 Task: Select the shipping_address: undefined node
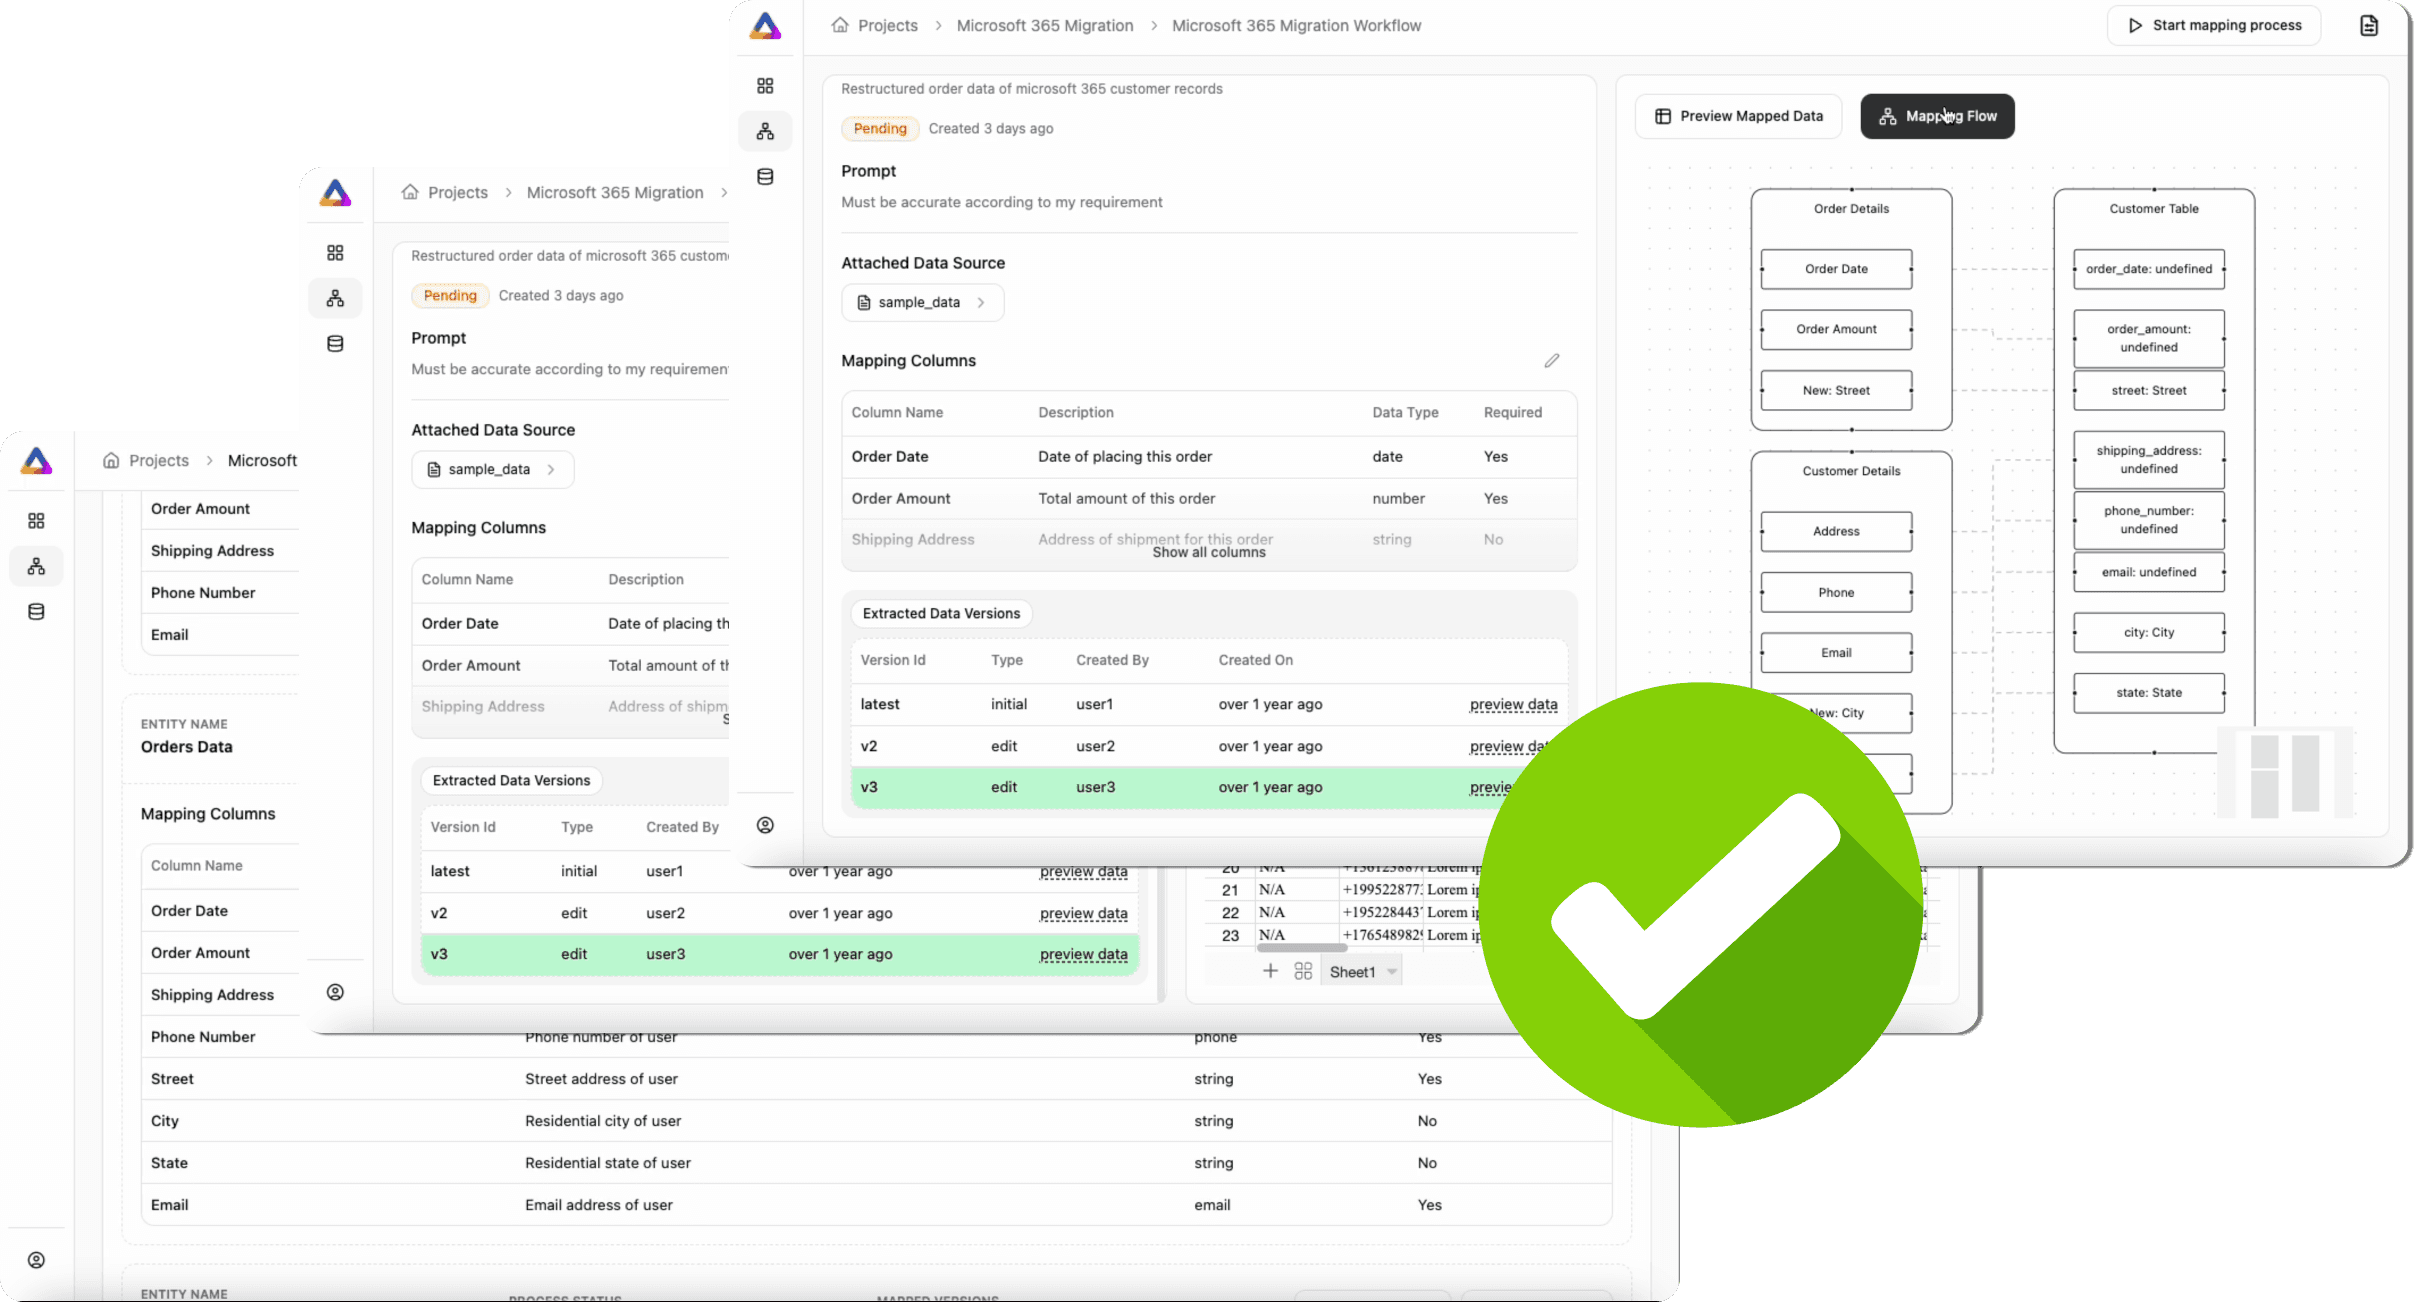tap(2149, 460)
